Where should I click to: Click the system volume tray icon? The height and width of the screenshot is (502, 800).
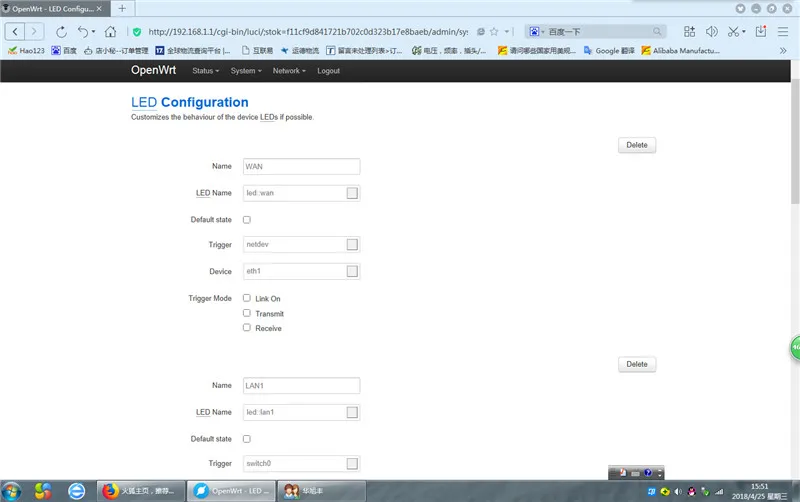tap(678, 492)
